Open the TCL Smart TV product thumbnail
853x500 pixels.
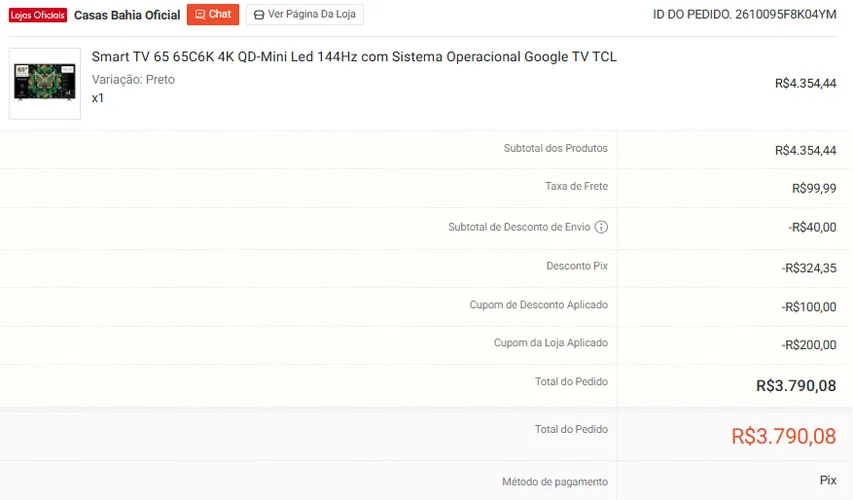coord(45,83)
